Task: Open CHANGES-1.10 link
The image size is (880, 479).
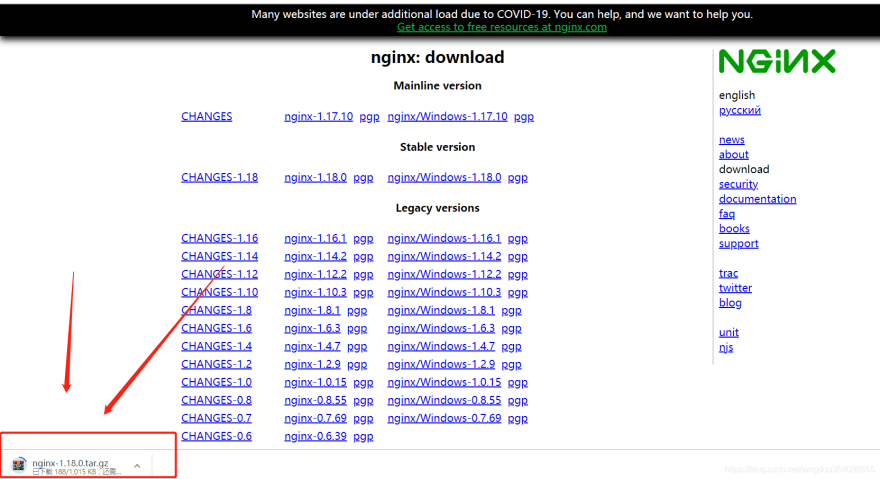Action: click(x=219, y=292)
